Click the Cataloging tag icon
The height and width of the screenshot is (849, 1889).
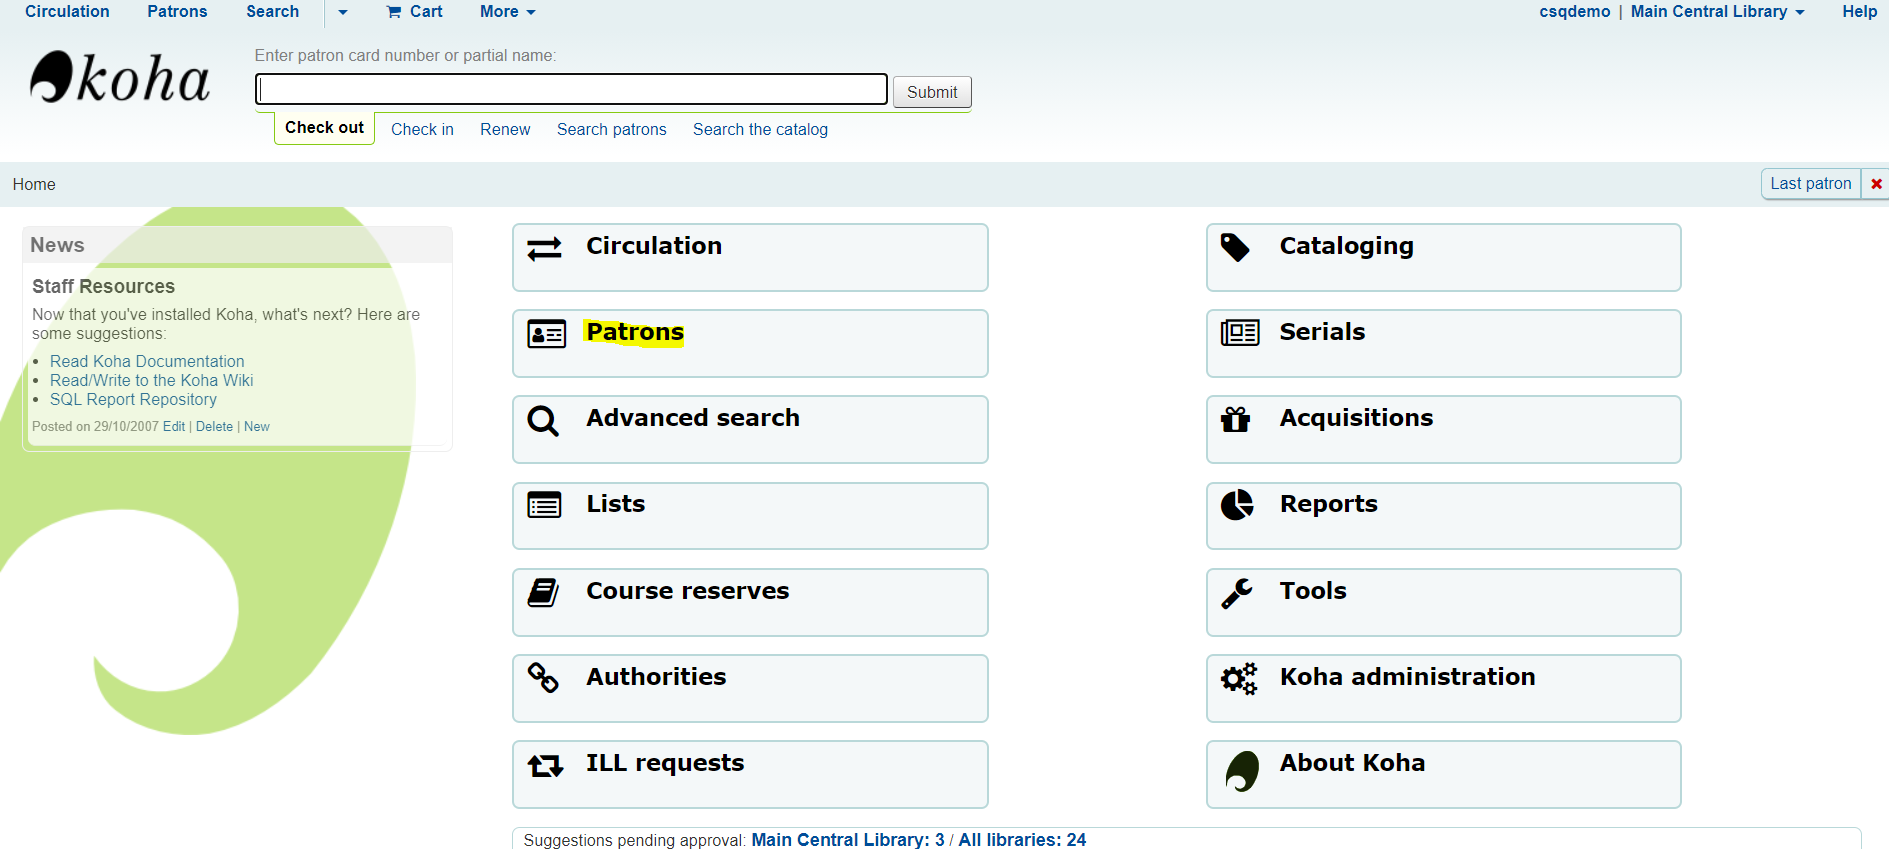(1235, 247)
